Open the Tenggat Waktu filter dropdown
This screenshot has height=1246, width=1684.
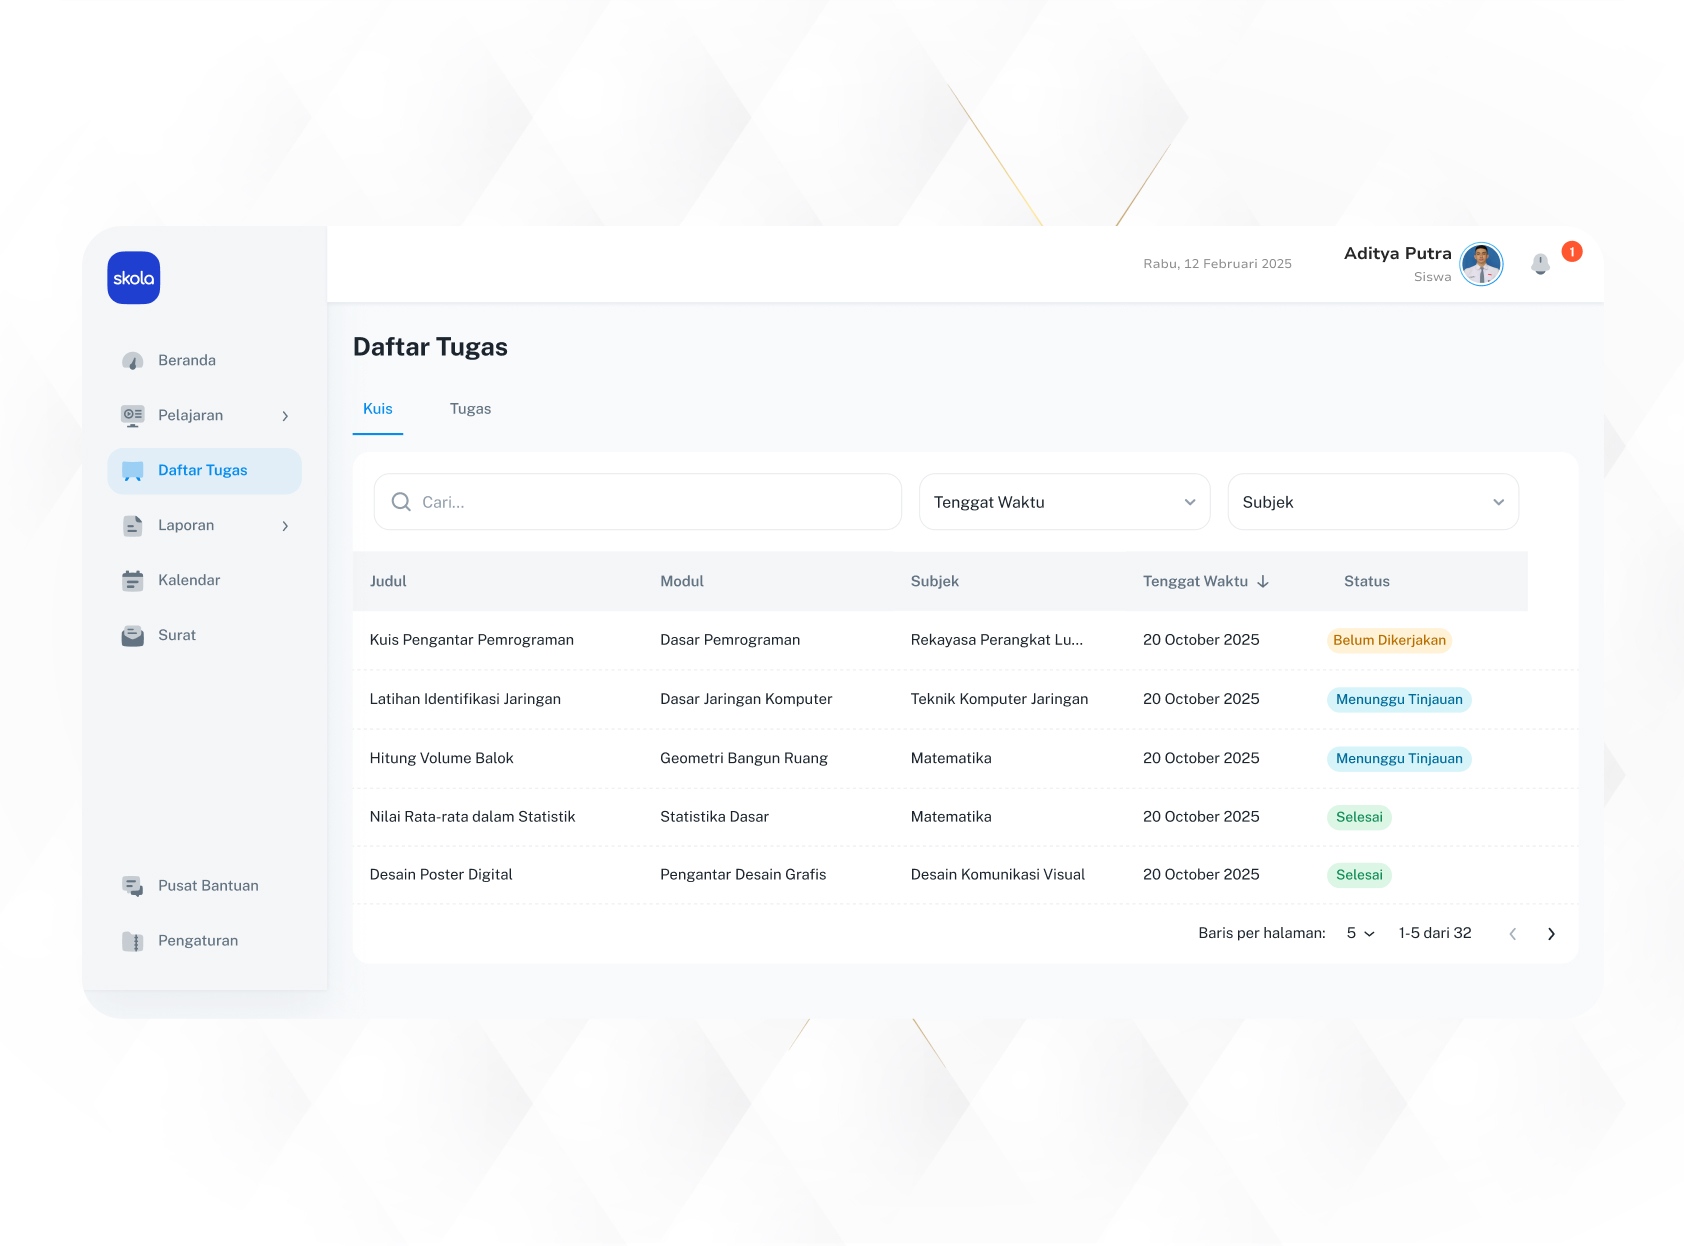coord(1064,502)
